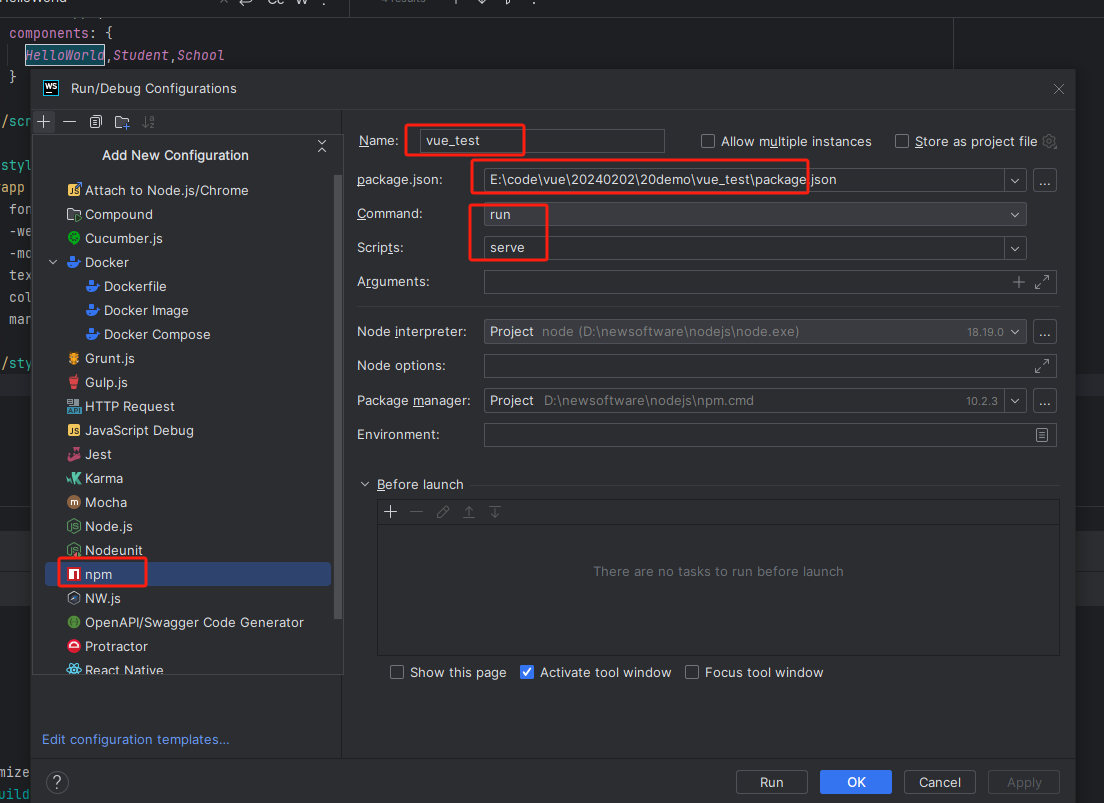The width and height of the screenshot is (1104, 803).
Task: Collapse the Docker group
Action: tap(53, 262)
